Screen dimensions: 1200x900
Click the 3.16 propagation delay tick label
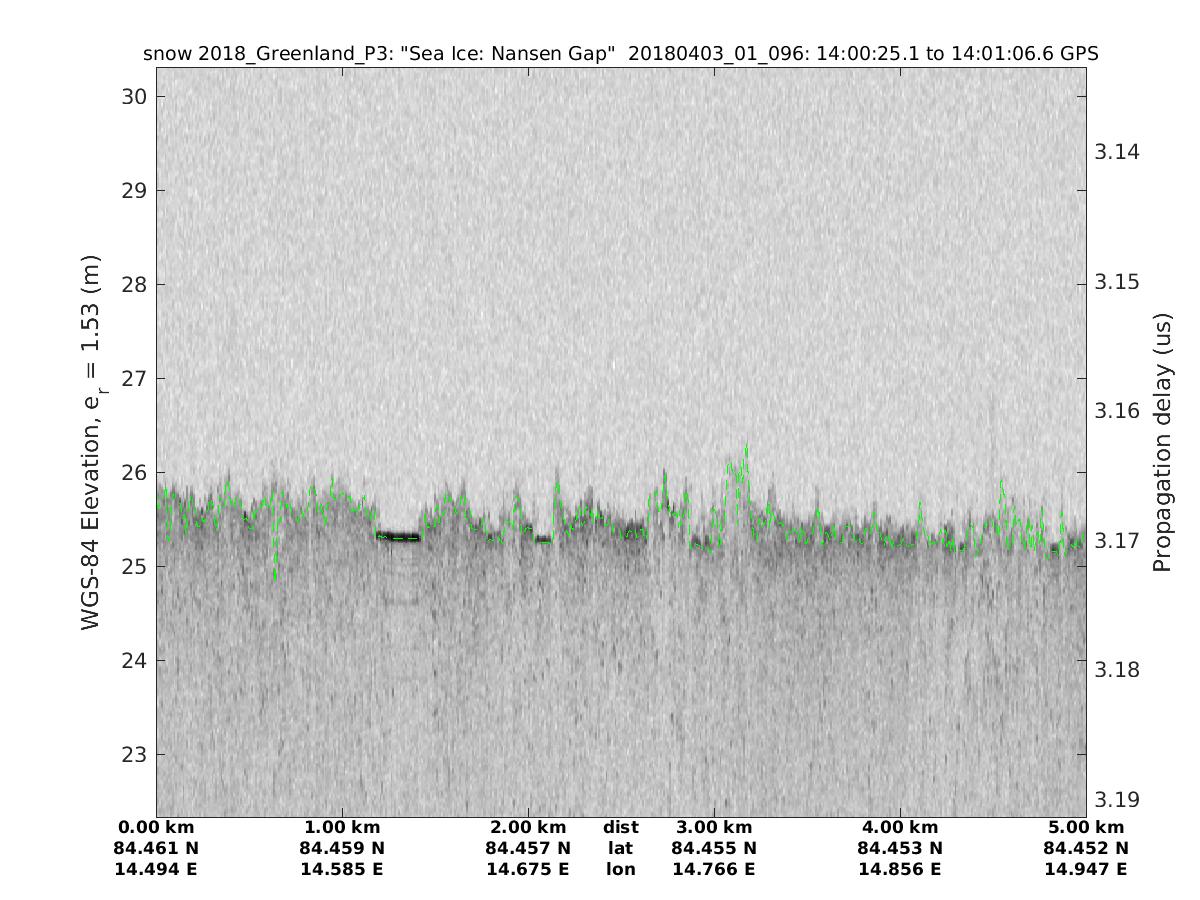click(x=1117, y=411)
